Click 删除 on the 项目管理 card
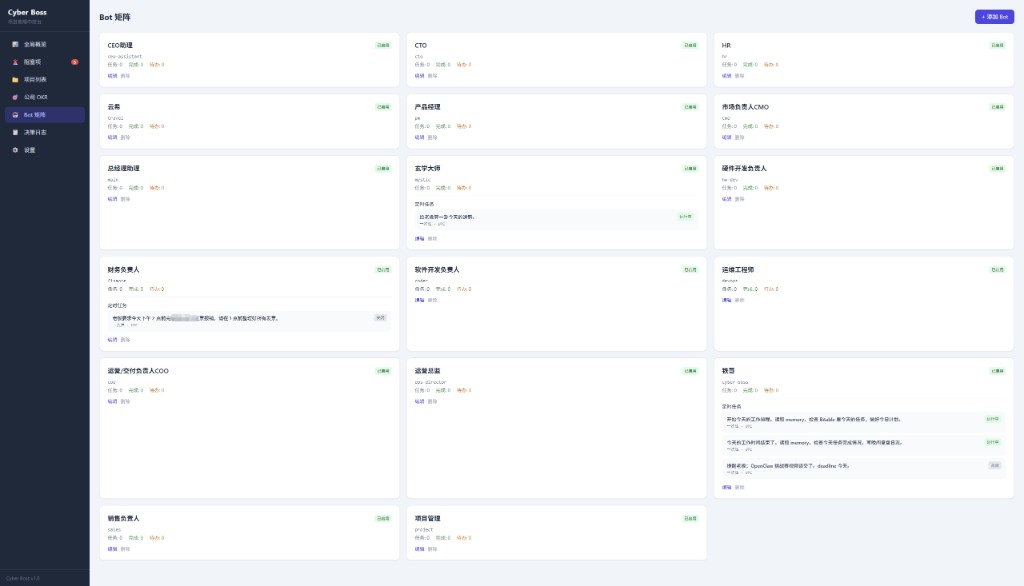The height and width of the screenshot is (586, 1024). [432, 549]
